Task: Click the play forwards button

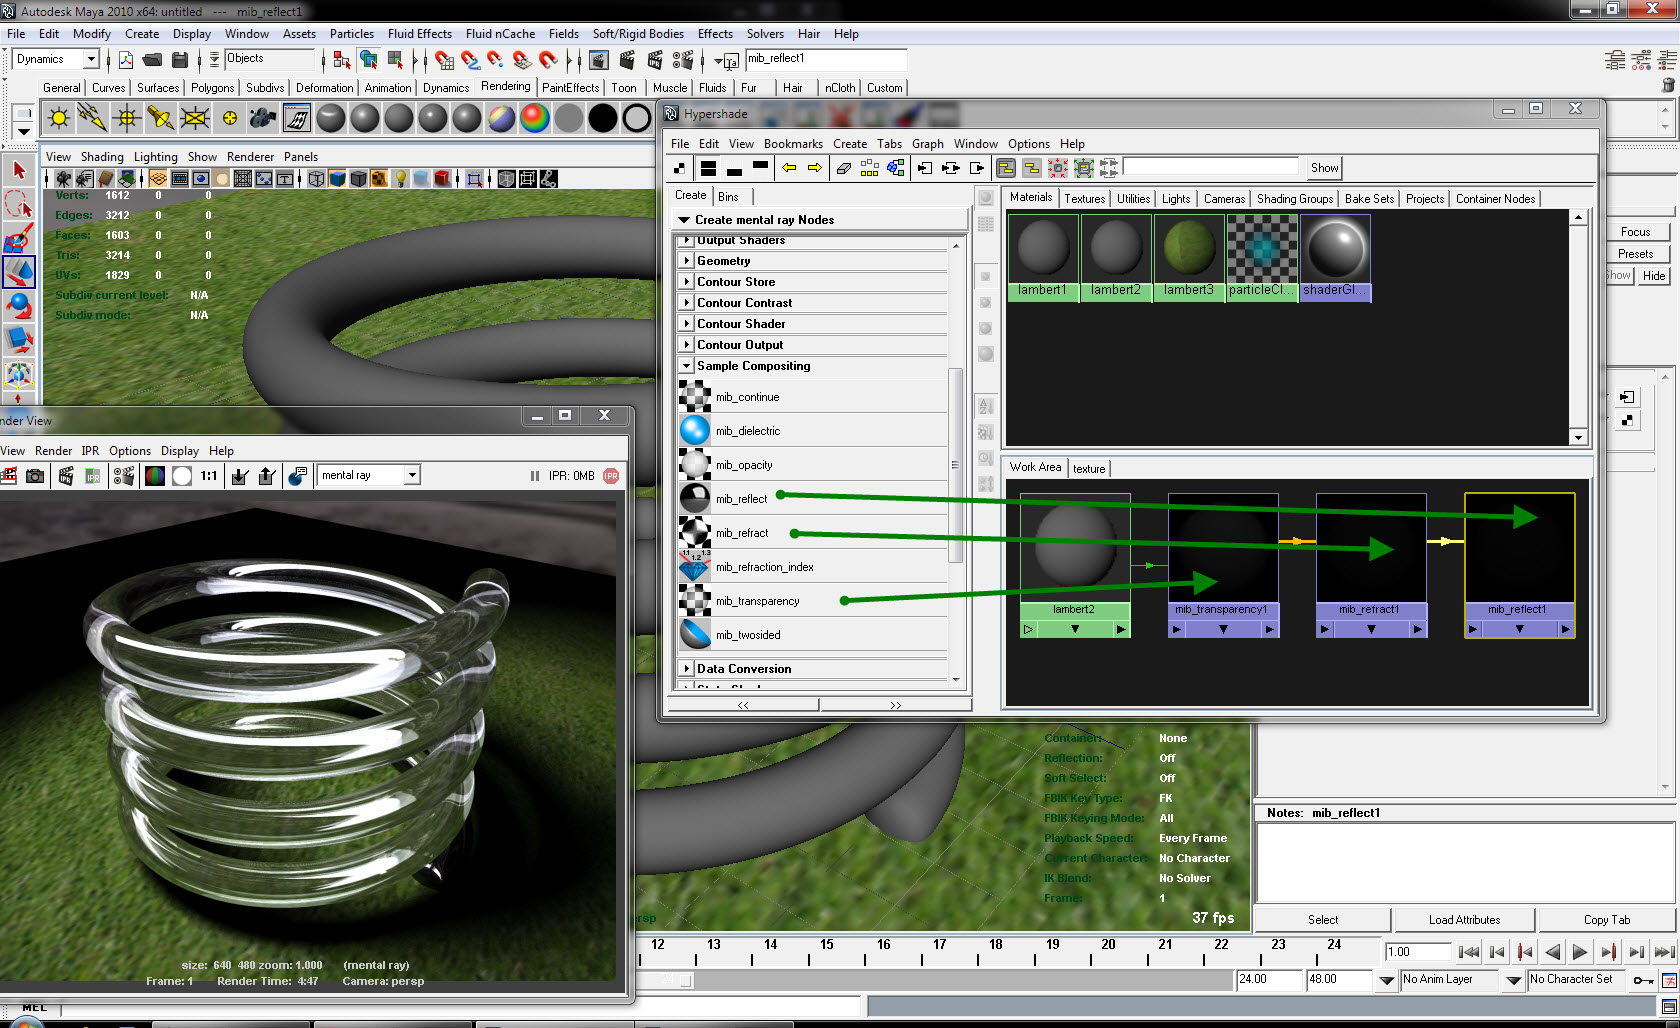Action: point(1579,952)
